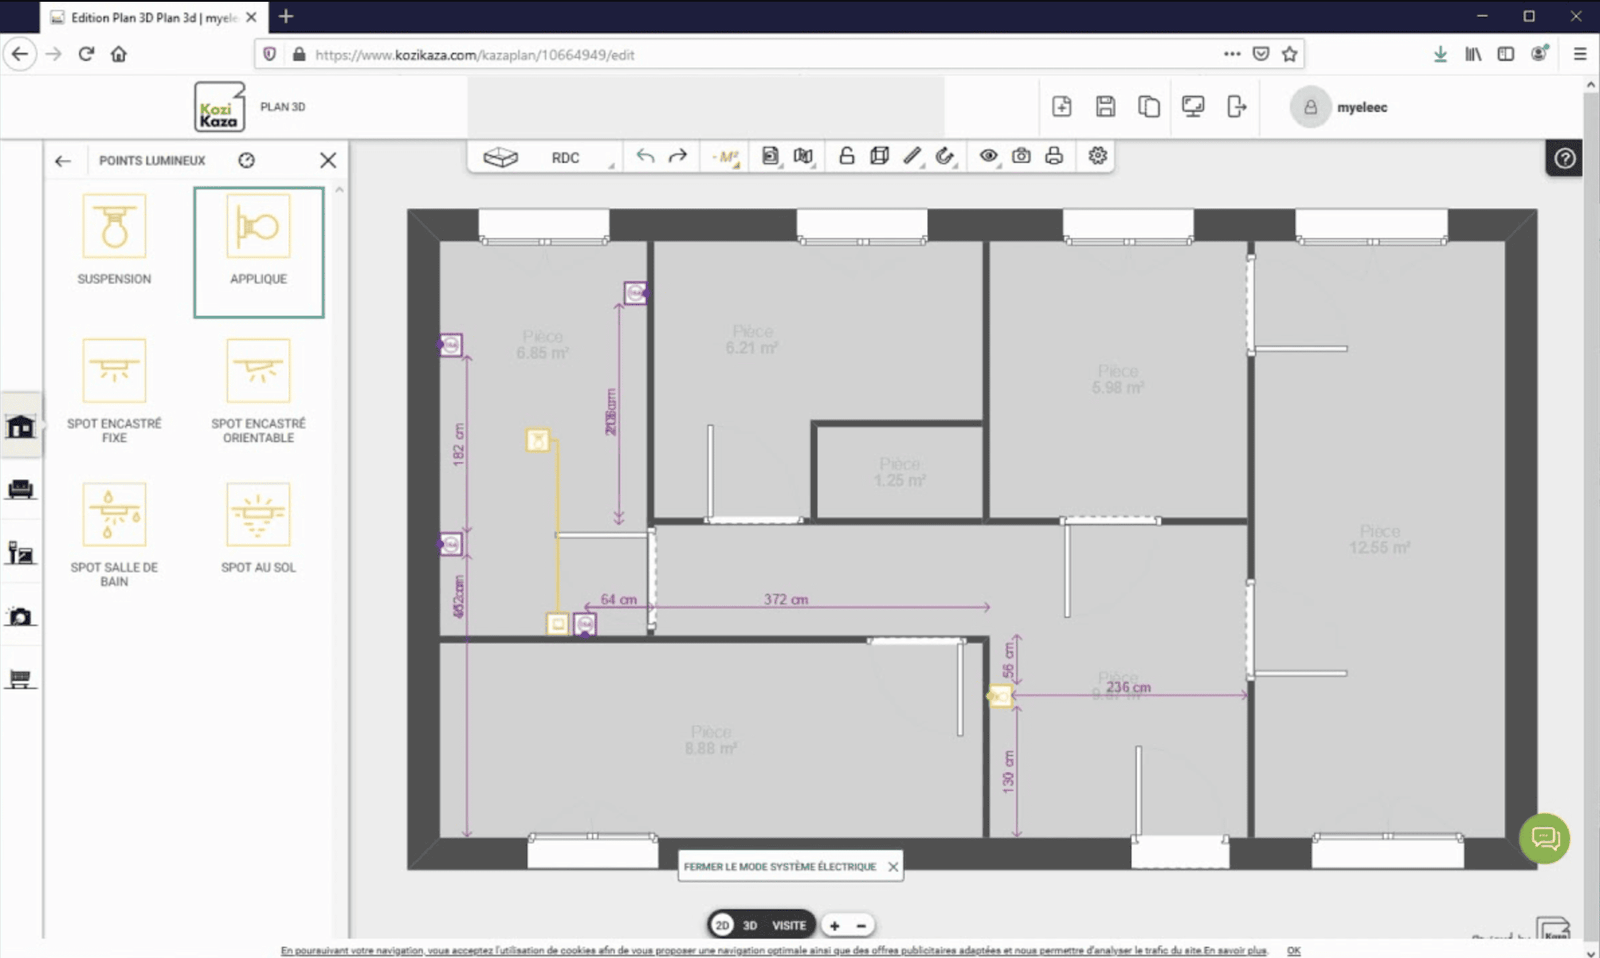Viewport: 1600px width, 958px height.
Task: Switch to 3D view mode
Action: tap(750, 925)
